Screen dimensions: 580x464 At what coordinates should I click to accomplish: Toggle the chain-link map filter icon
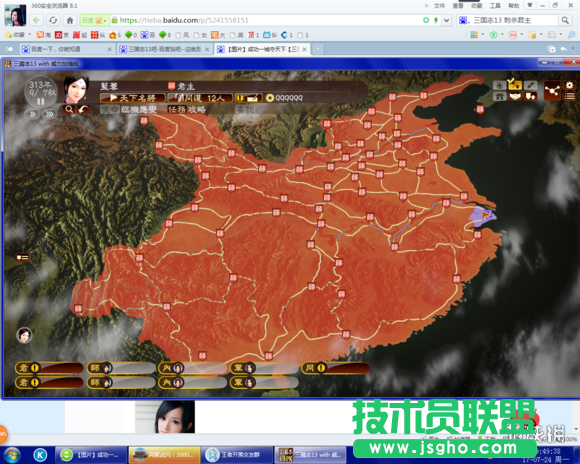coord(530,85)
